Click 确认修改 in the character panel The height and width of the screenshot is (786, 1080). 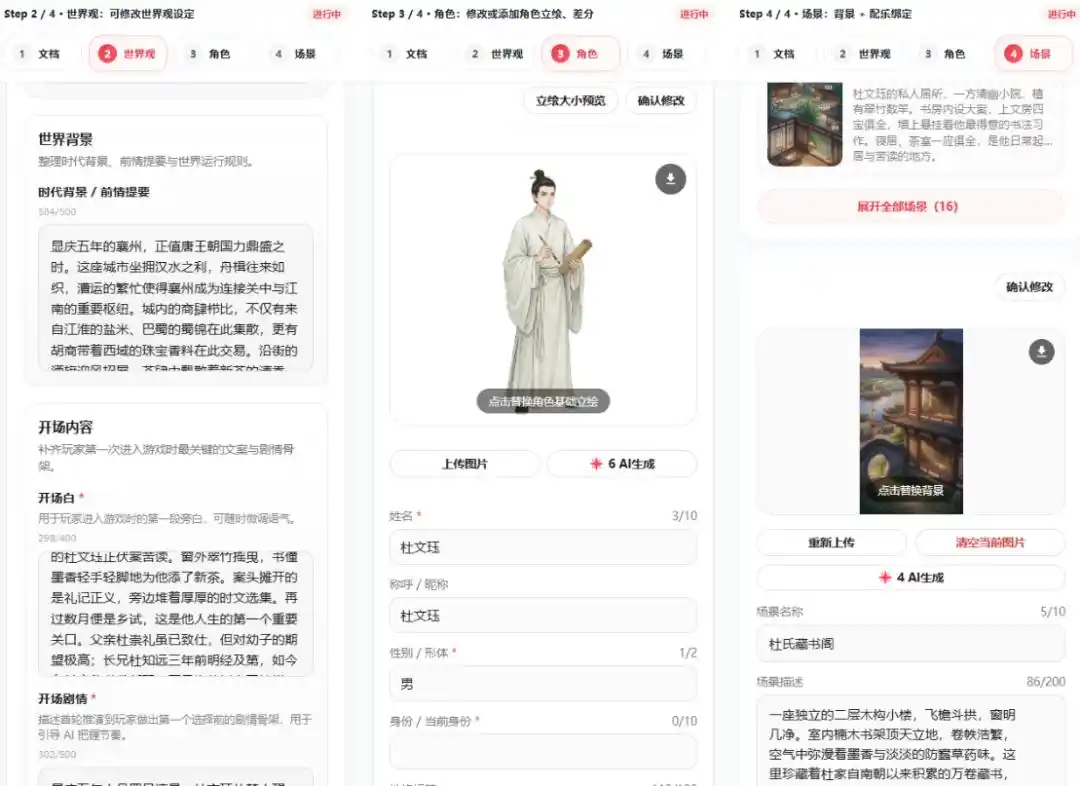point(661,101)
